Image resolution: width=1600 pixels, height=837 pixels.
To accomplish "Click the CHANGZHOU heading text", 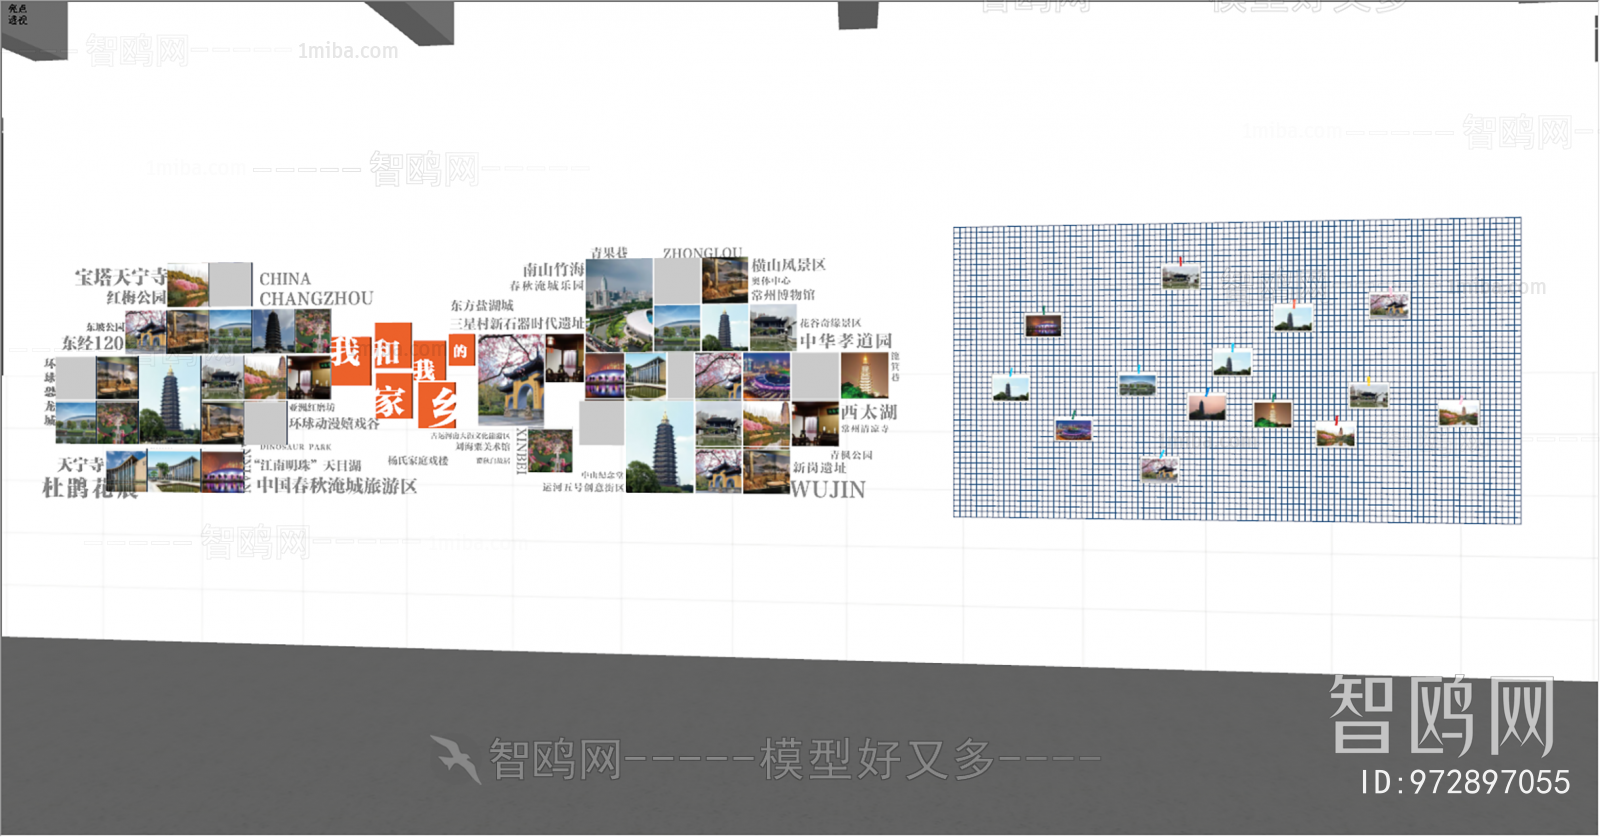I will [x=316, y=299].
